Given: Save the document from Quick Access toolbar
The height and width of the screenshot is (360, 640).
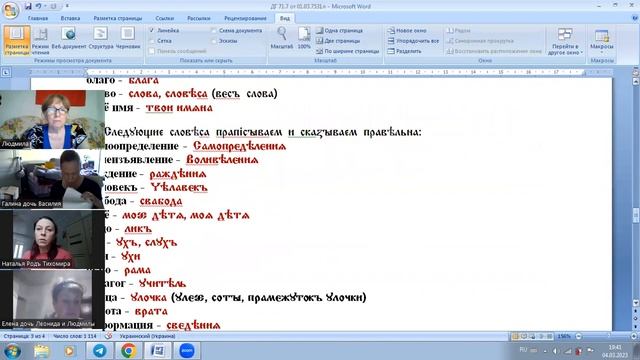Looking at the screenshot, I should pyautogui.click(x=28, y=6).
